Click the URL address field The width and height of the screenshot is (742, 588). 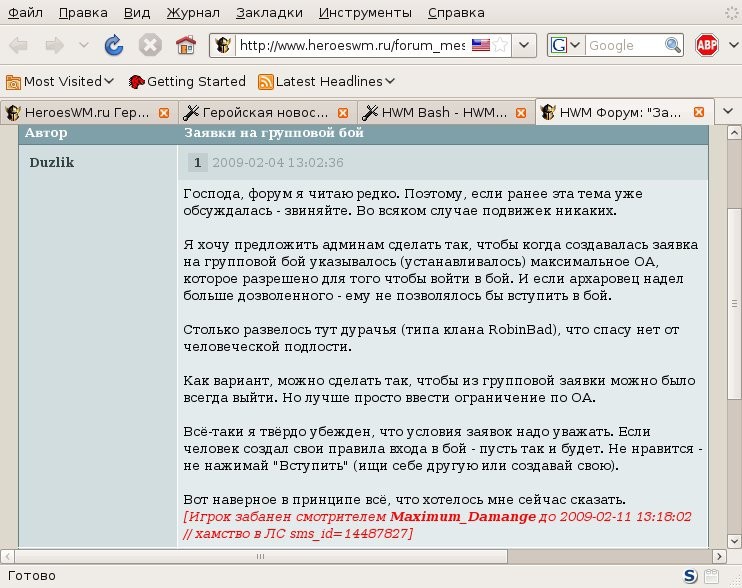pyautogui.click(x=353, y=45)
